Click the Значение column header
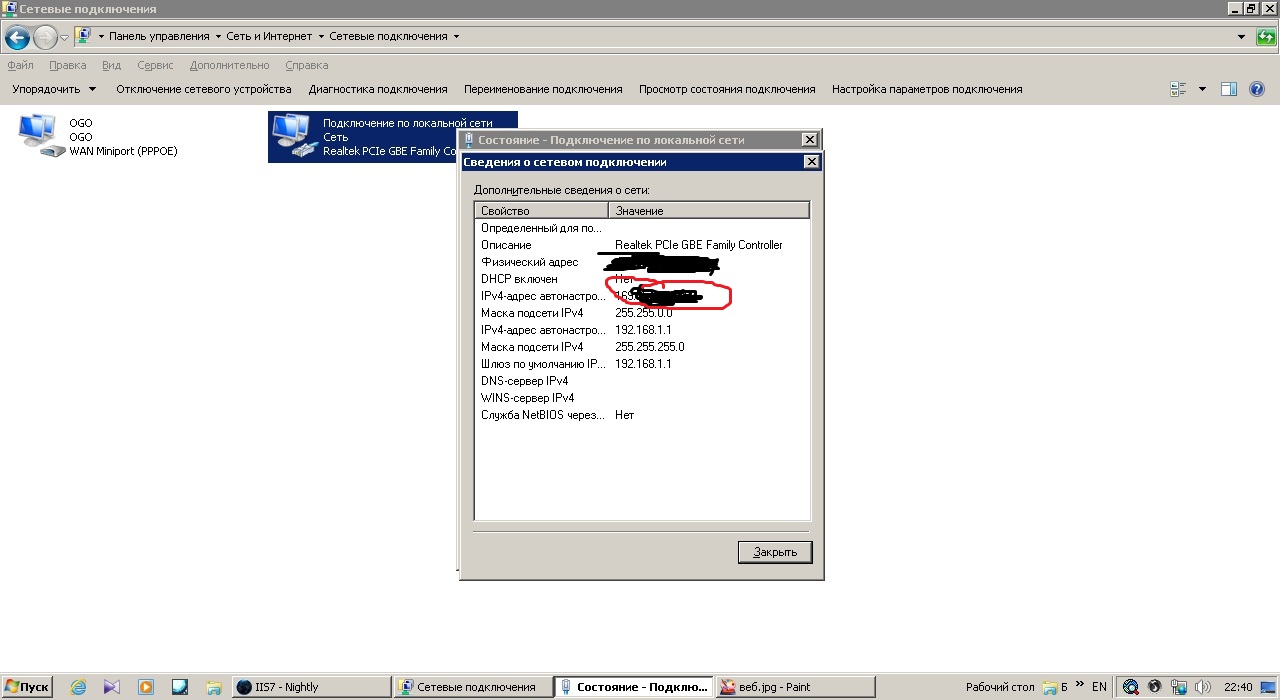The image size is (1280, 700). pyautogui.click(x=709, y=211)
